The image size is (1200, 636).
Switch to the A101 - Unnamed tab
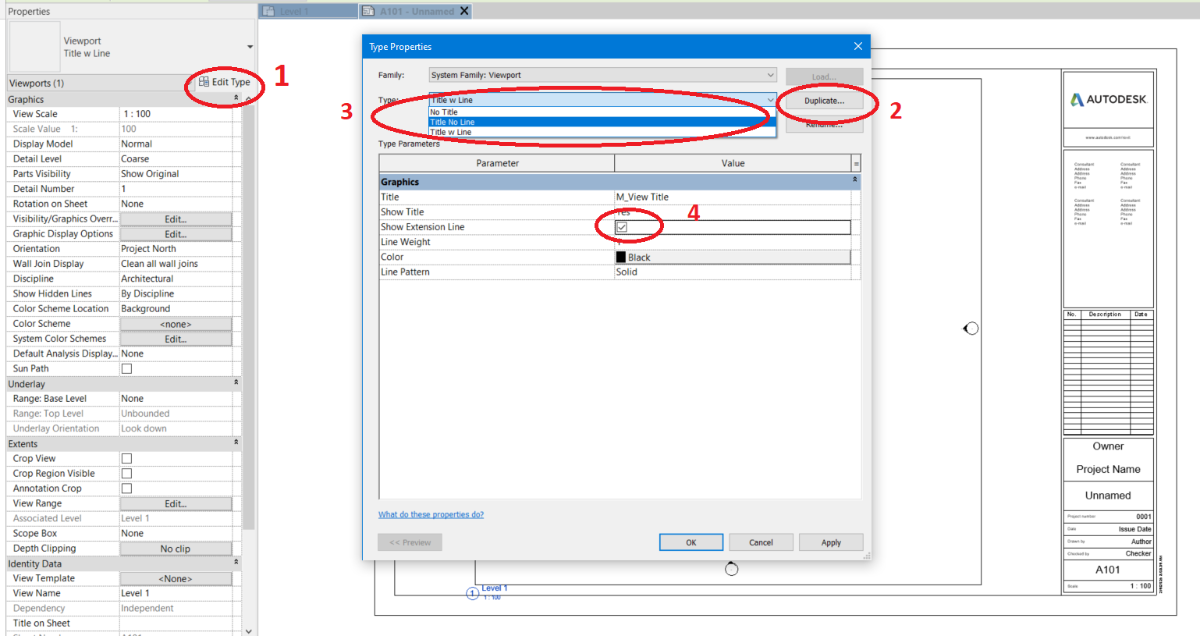[417, 11]
